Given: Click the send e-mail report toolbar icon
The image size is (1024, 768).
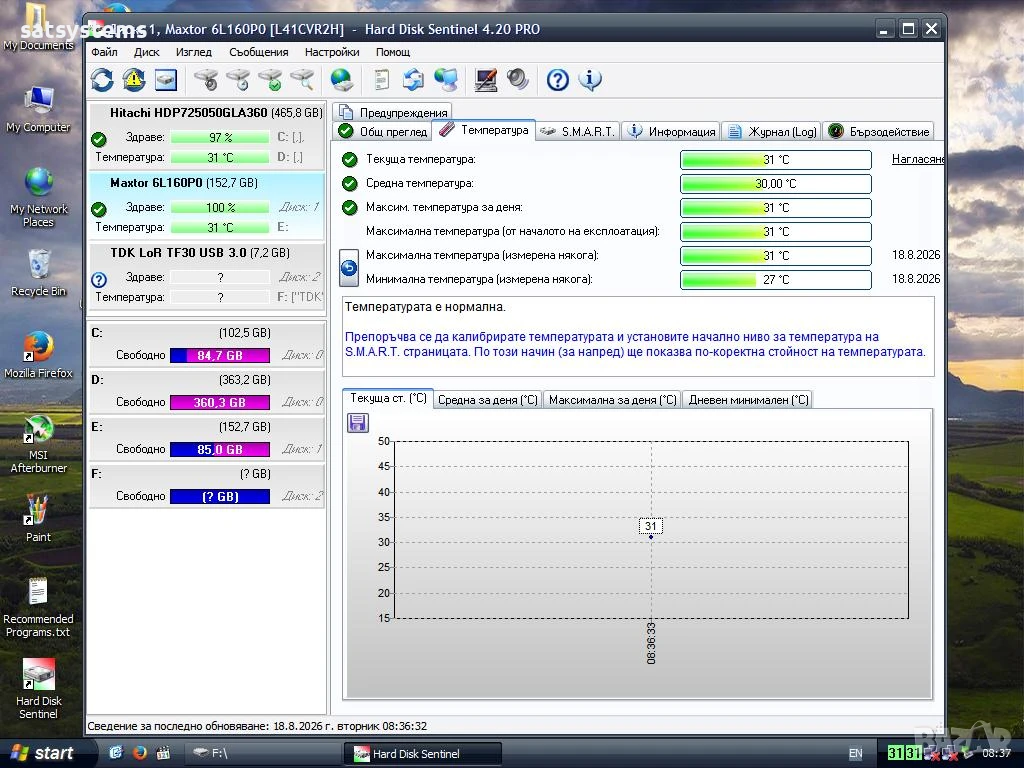Looking at the screenshot, I should pos(413,80).
